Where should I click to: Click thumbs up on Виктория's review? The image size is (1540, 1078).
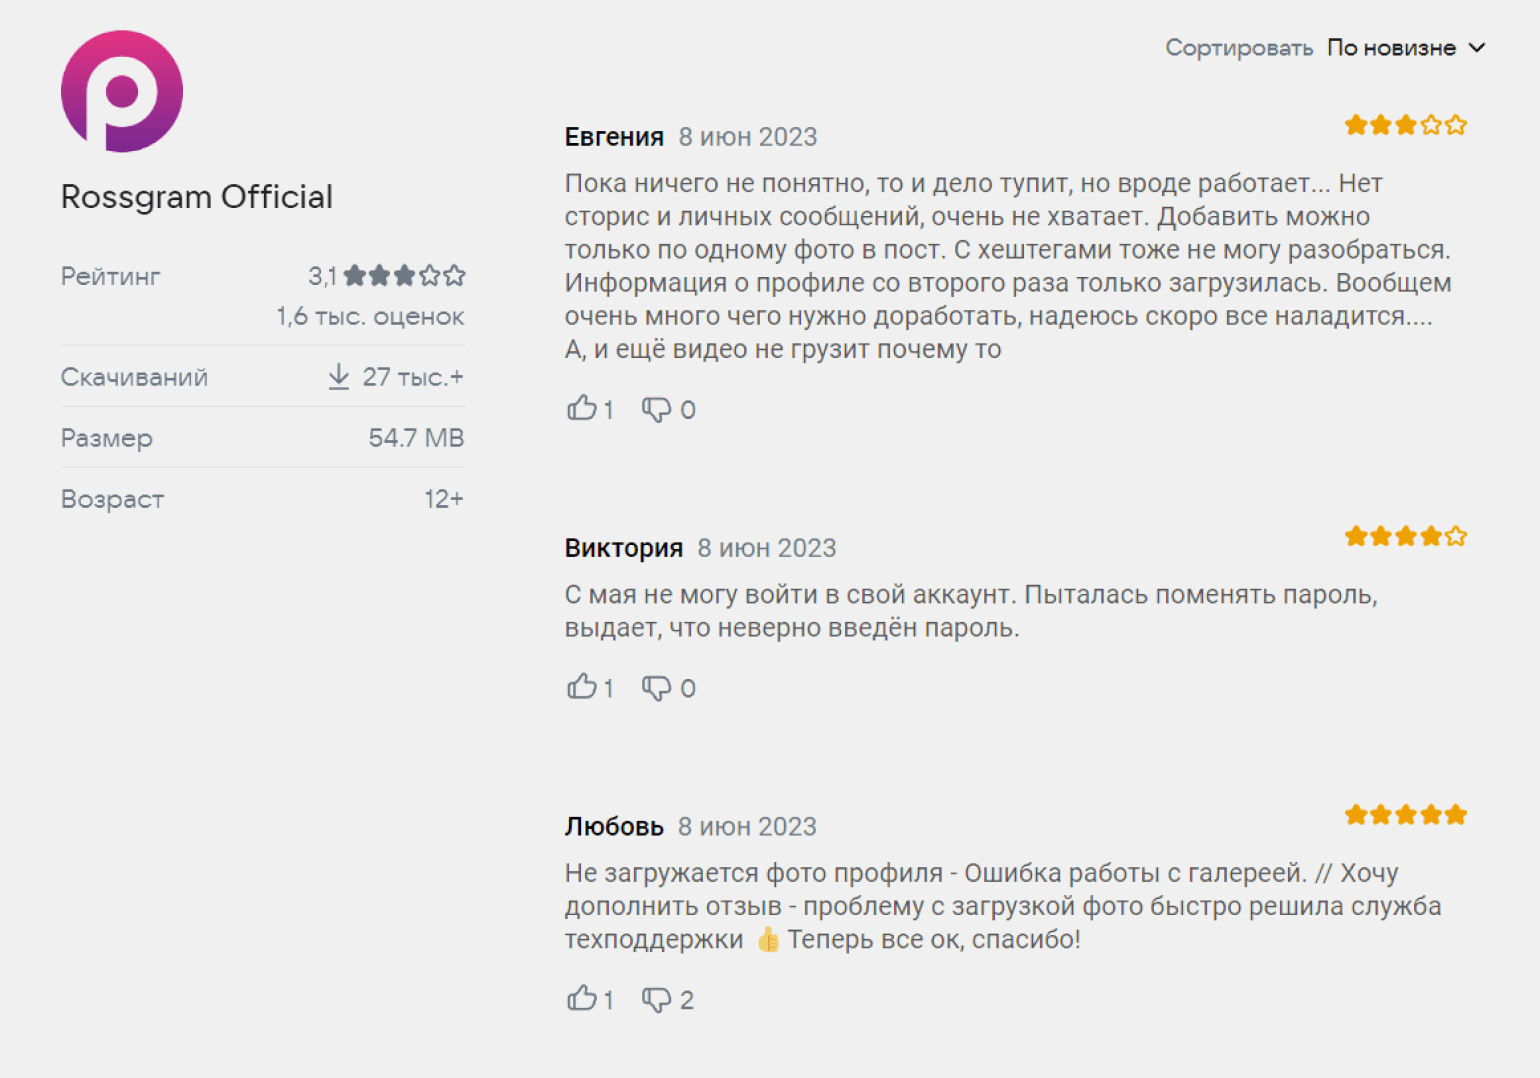(582, 687)
